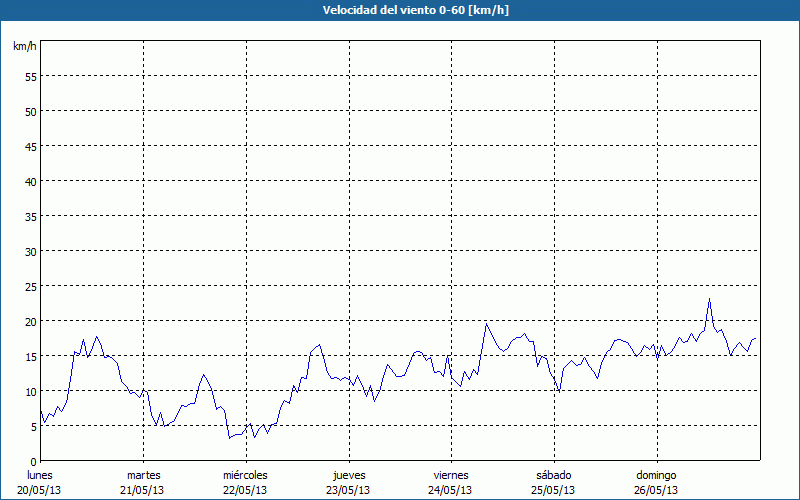Viewport: 800px width, 500px height.
Task: Select the "lunes" day label
Action: [x=40, y=475]
